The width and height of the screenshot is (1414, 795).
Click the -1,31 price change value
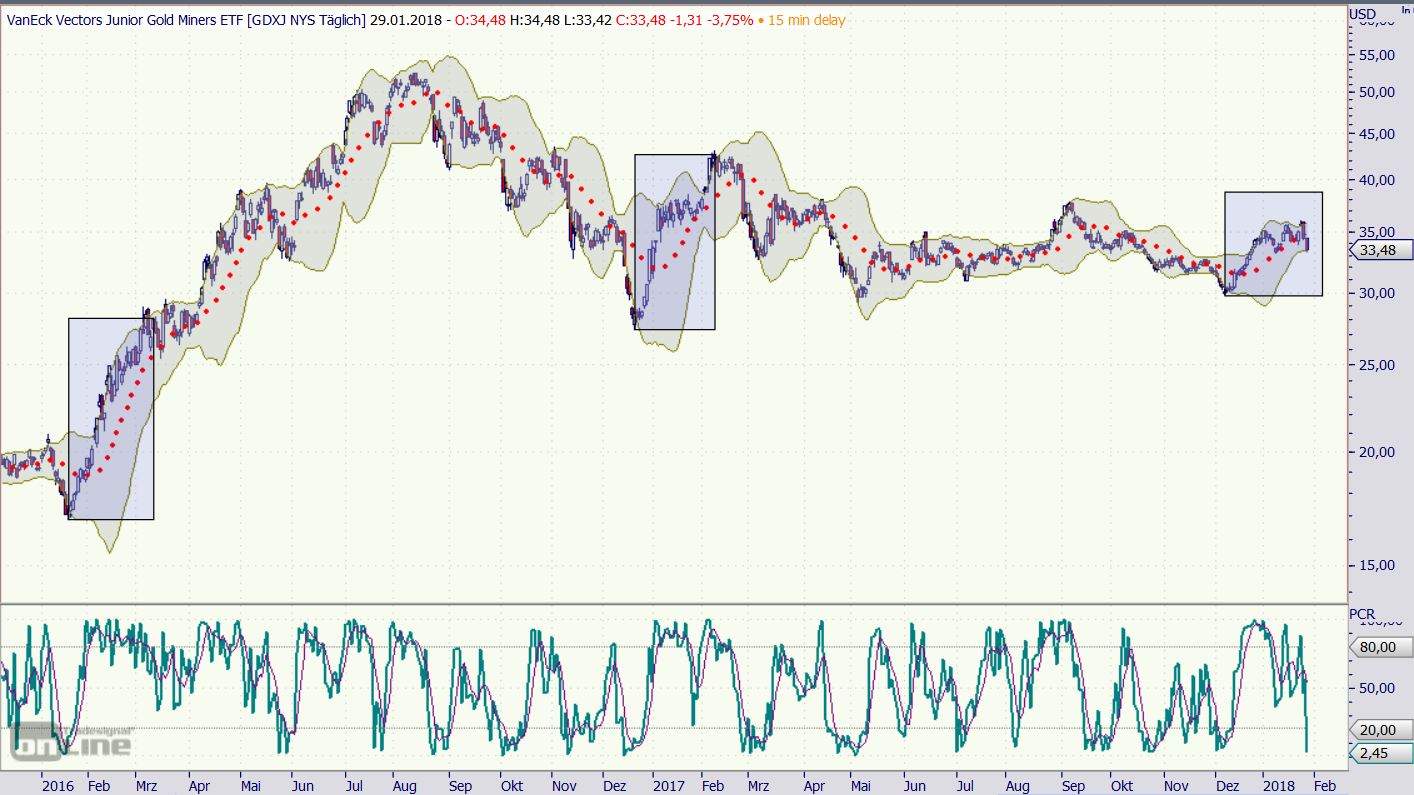[x=686, y=20]
